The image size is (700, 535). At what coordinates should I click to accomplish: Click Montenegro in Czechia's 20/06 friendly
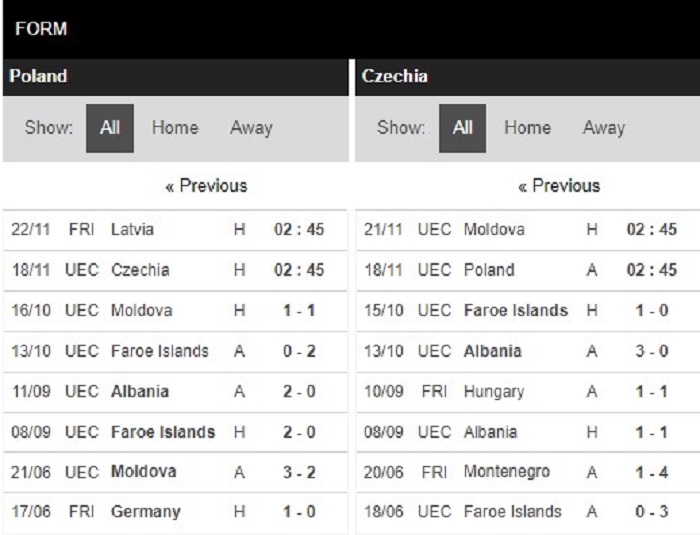[507, 472]
